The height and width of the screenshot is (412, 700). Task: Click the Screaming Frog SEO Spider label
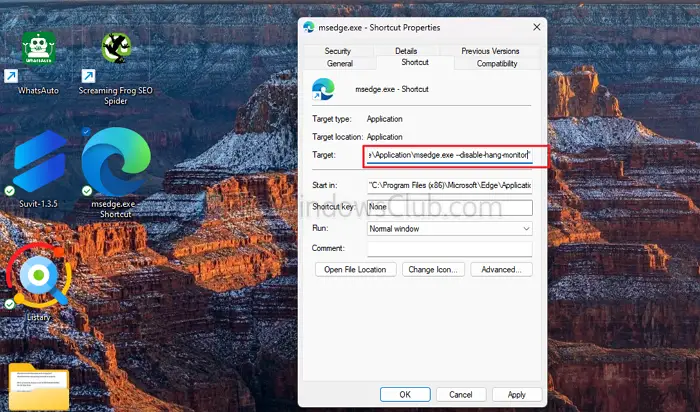point(116,96)
